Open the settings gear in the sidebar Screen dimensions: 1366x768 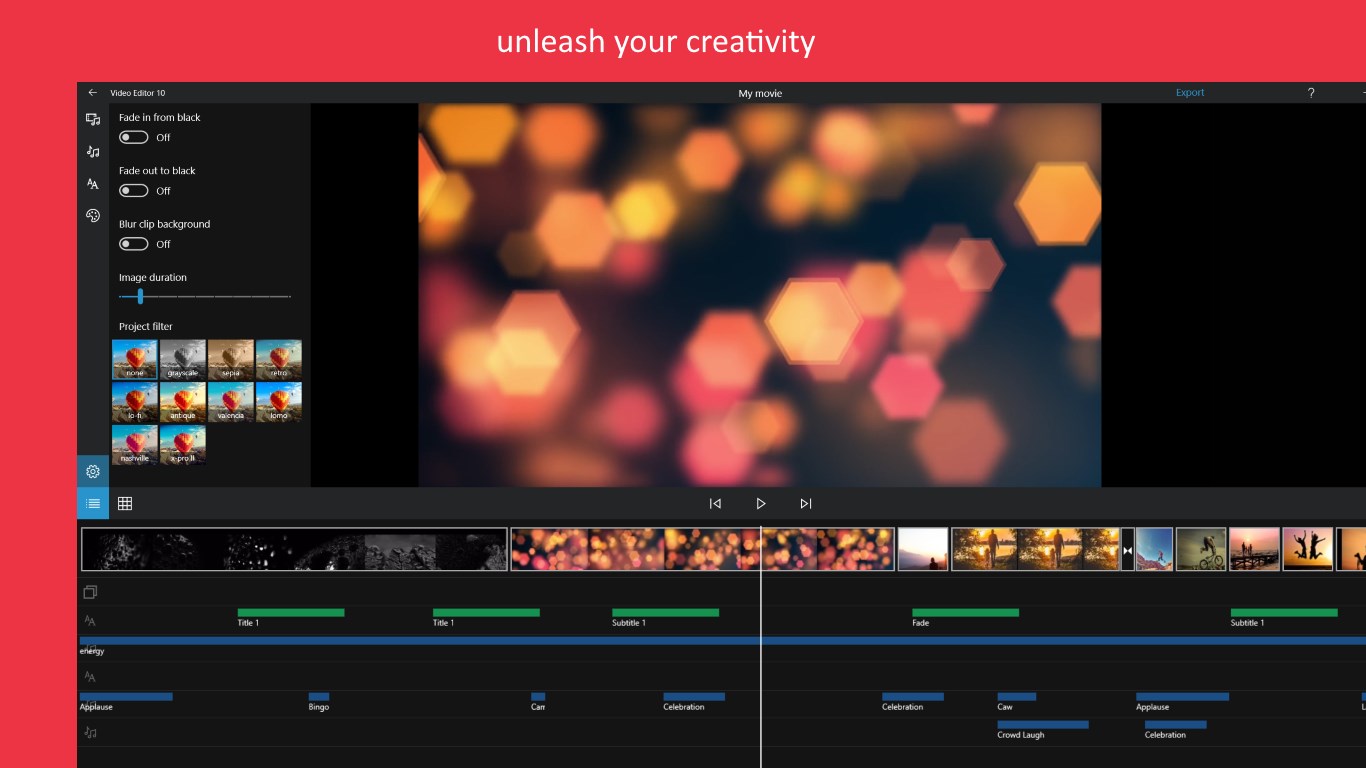click(93, 471)
